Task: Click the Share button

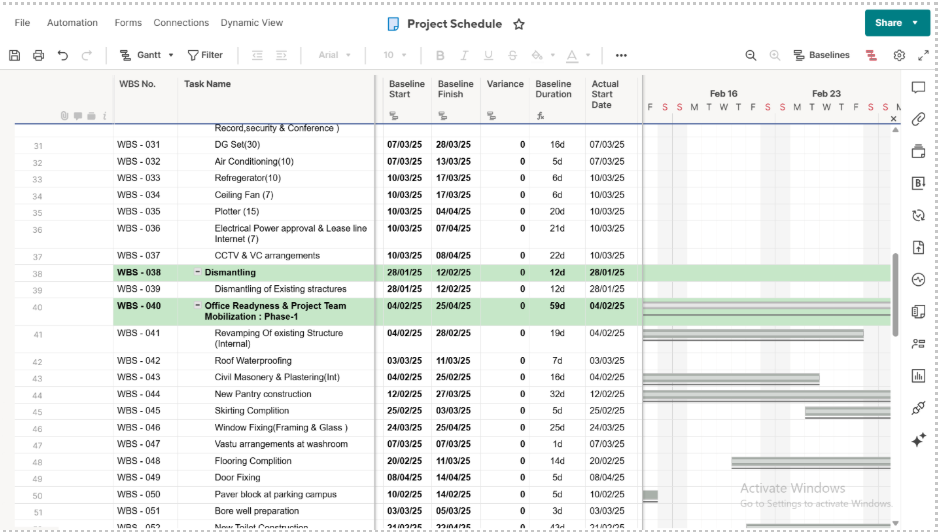Action: (888, 23)
